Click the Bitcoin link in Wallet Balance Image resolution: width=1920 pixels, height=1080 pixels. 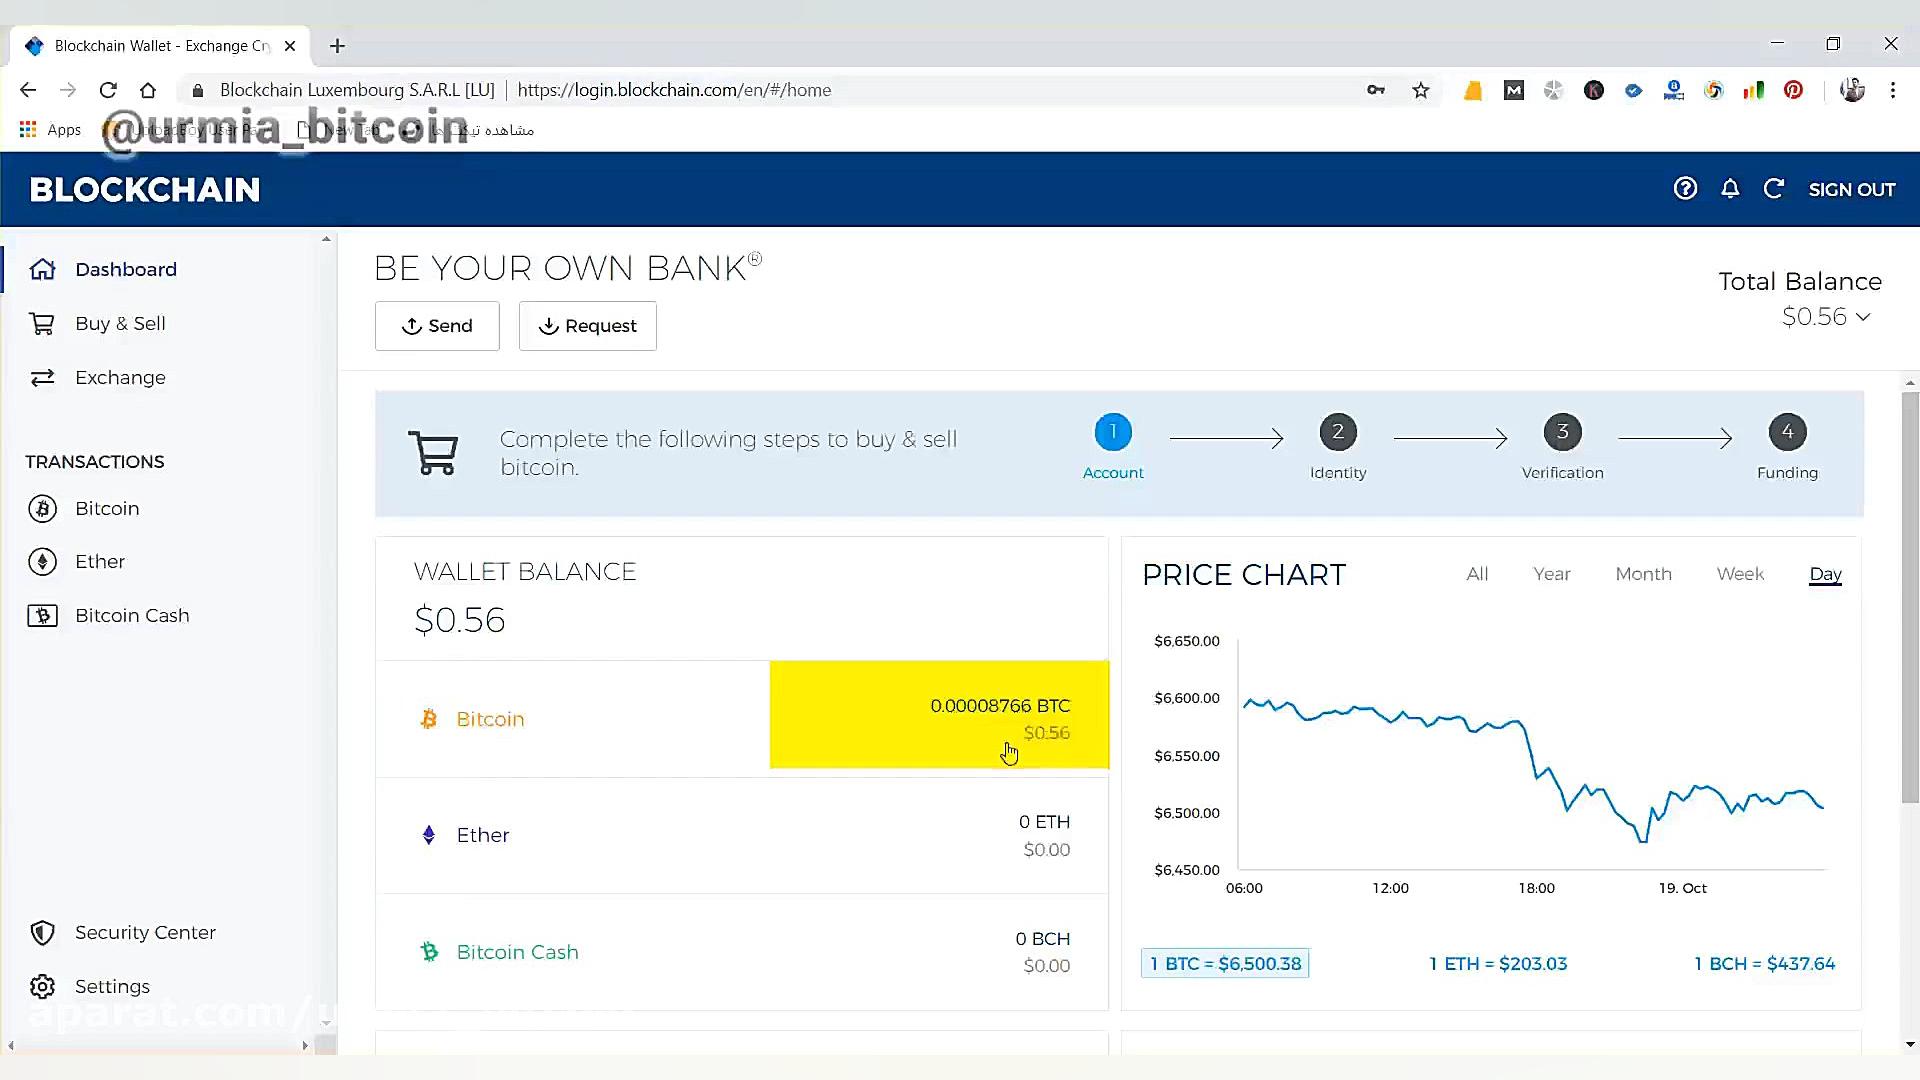[x=490, y=719]
